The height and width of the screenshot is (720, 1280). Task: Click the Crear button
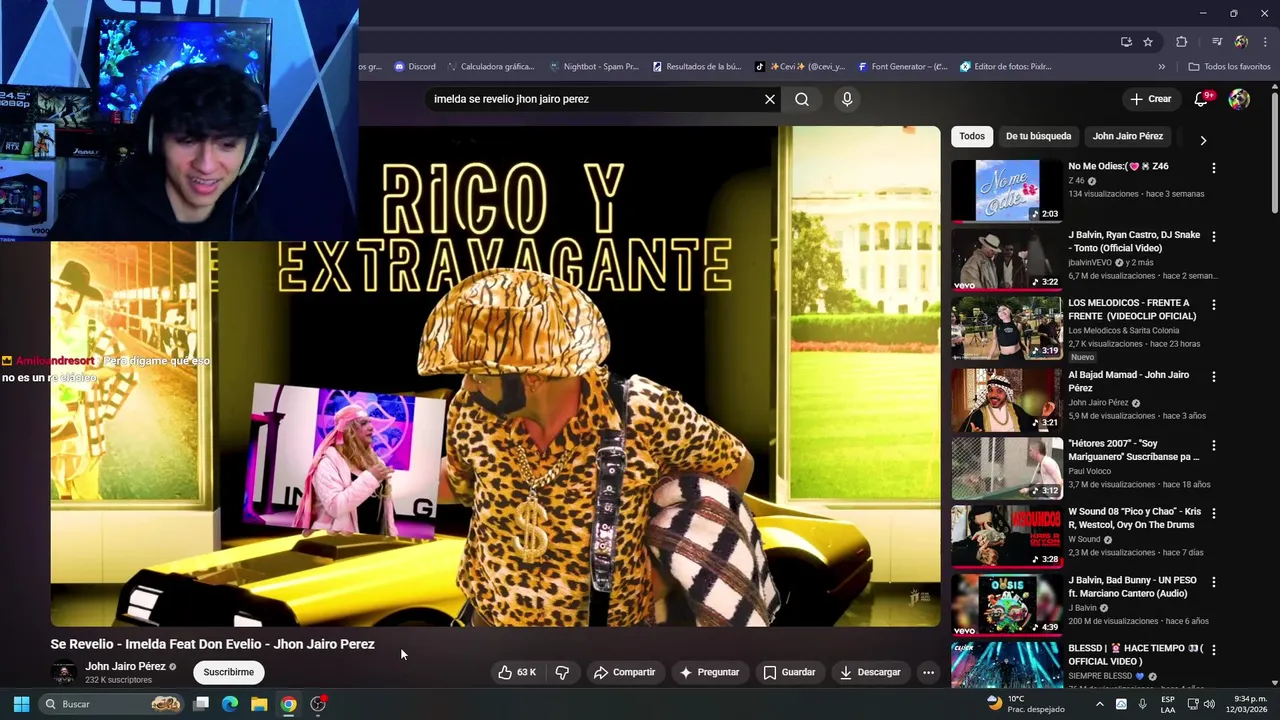1150,99
